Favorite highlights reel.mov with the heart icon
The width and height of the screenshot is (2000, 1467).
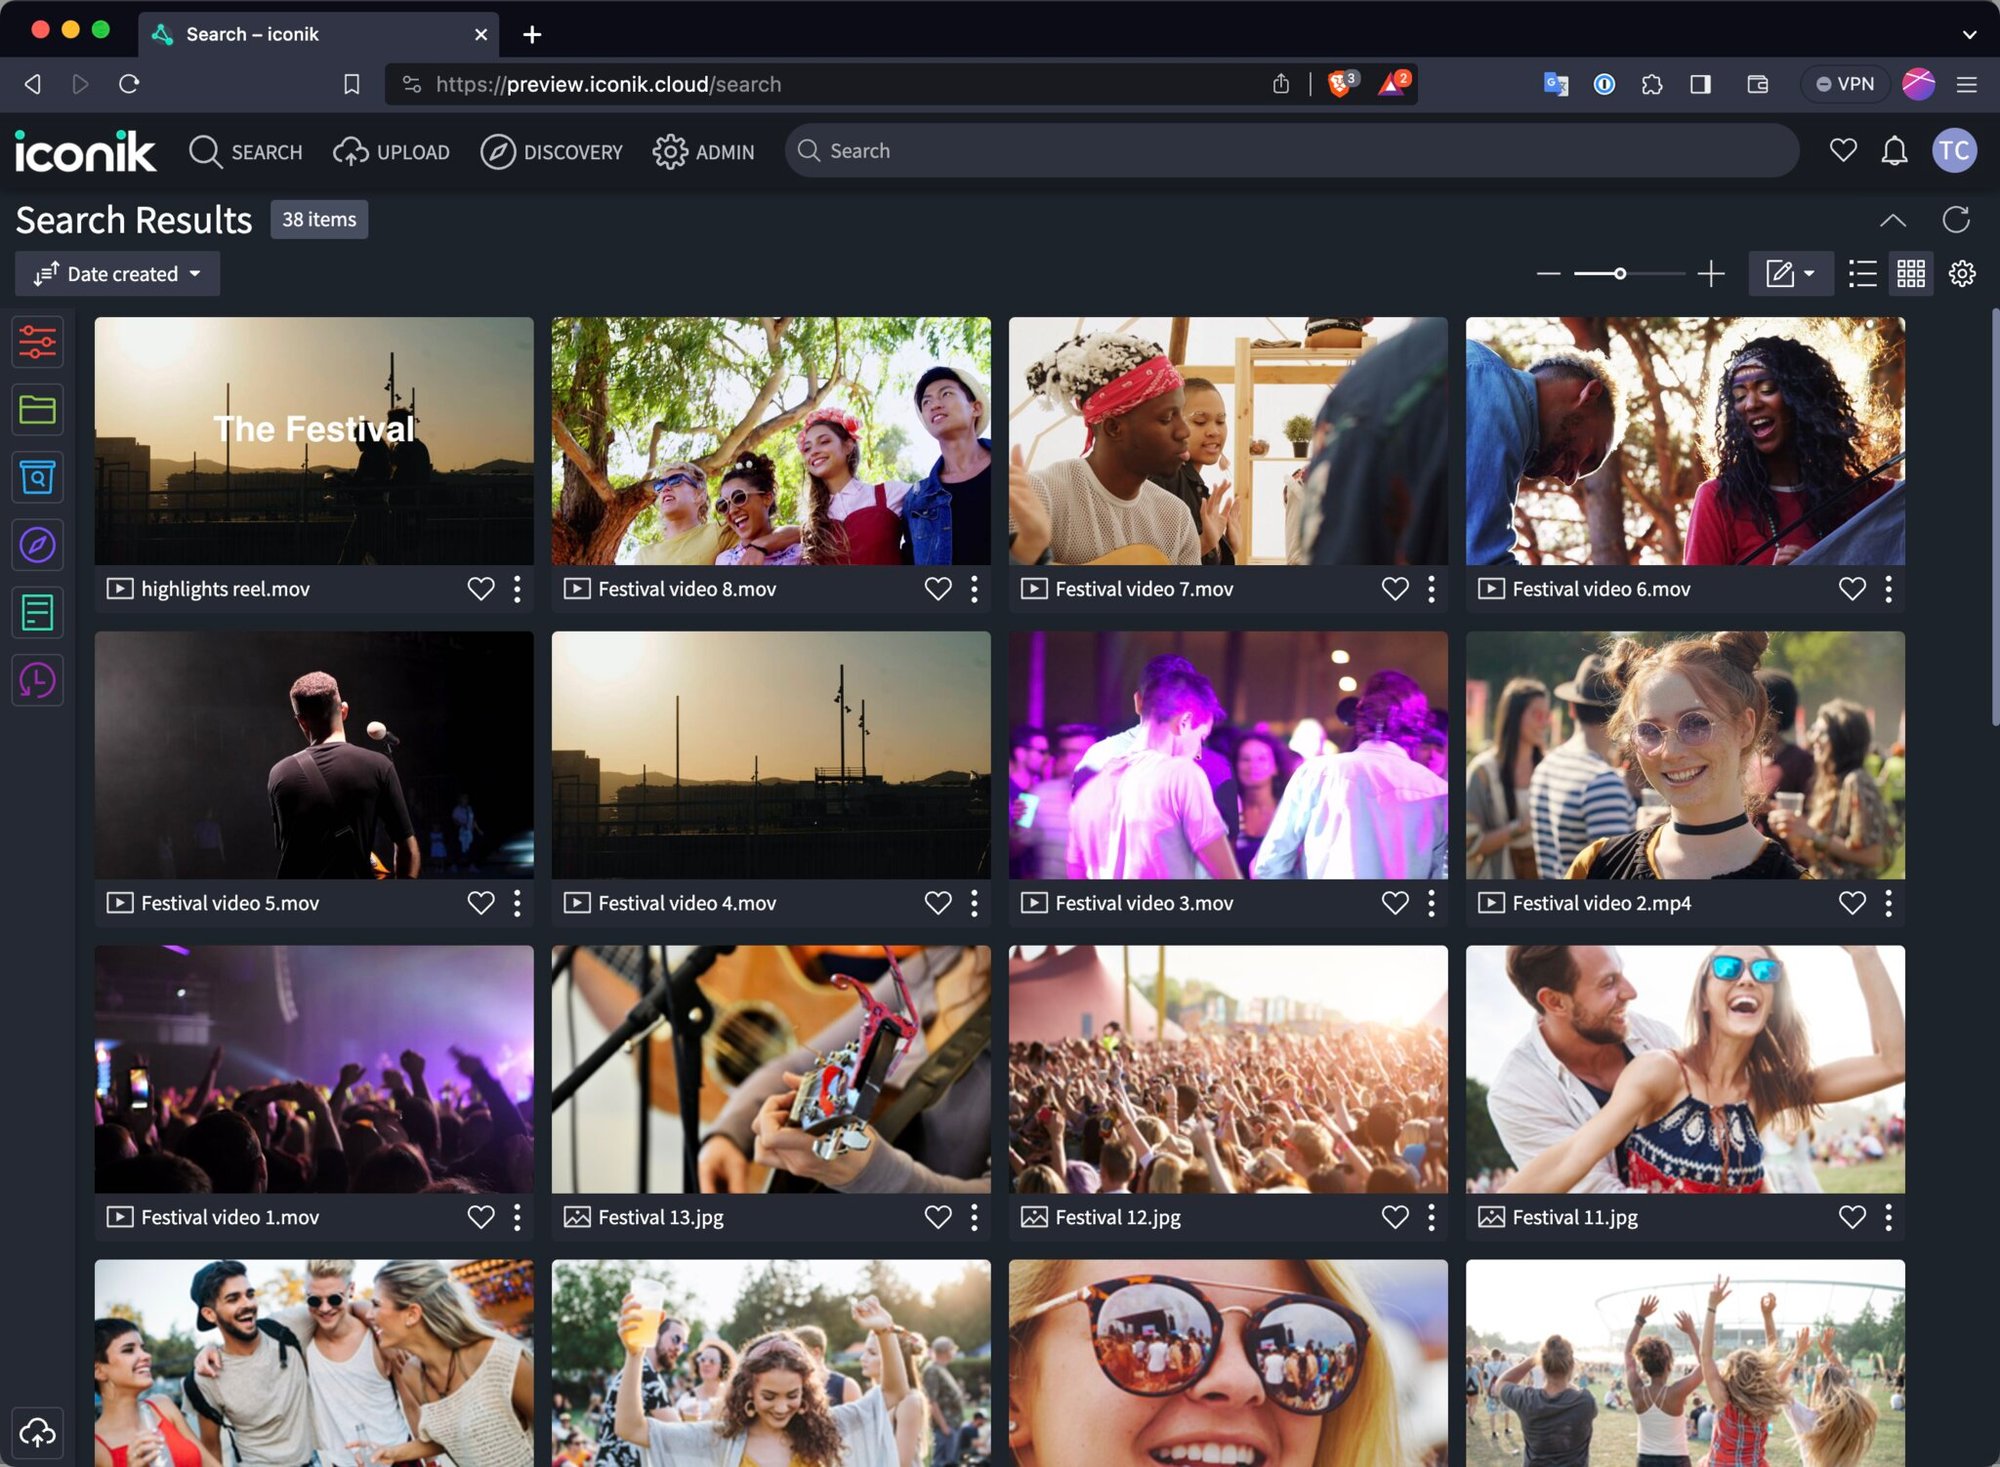(x=481, y=589)
